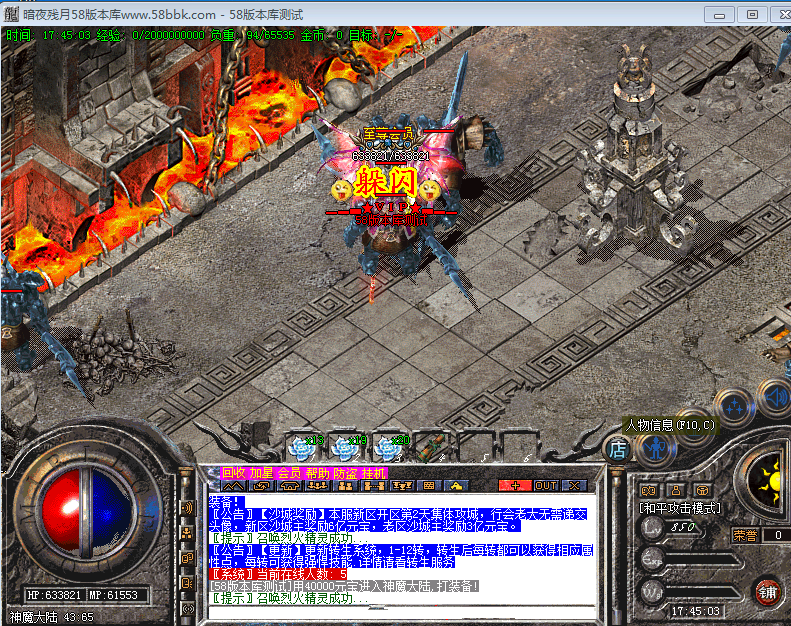Click the linked-players relationship icon
This screenshot has height=626, width=791.
pyautogui.click(x=374, y=486)
